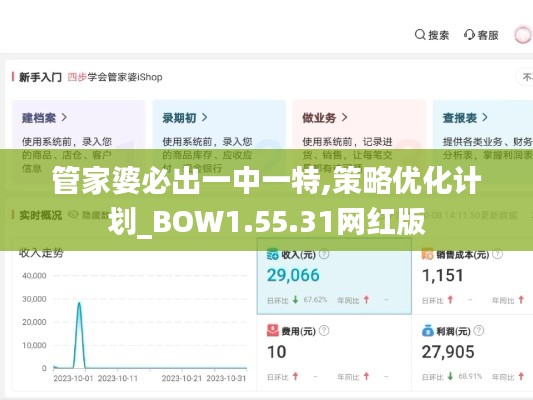This screenshot has width=533, height=400.
Task: Click the 40,000 y-axis label
Action: [34, 276]
